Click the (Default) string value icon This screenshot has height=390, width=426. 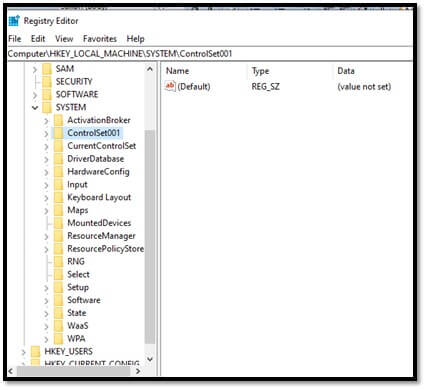(170, 86)
